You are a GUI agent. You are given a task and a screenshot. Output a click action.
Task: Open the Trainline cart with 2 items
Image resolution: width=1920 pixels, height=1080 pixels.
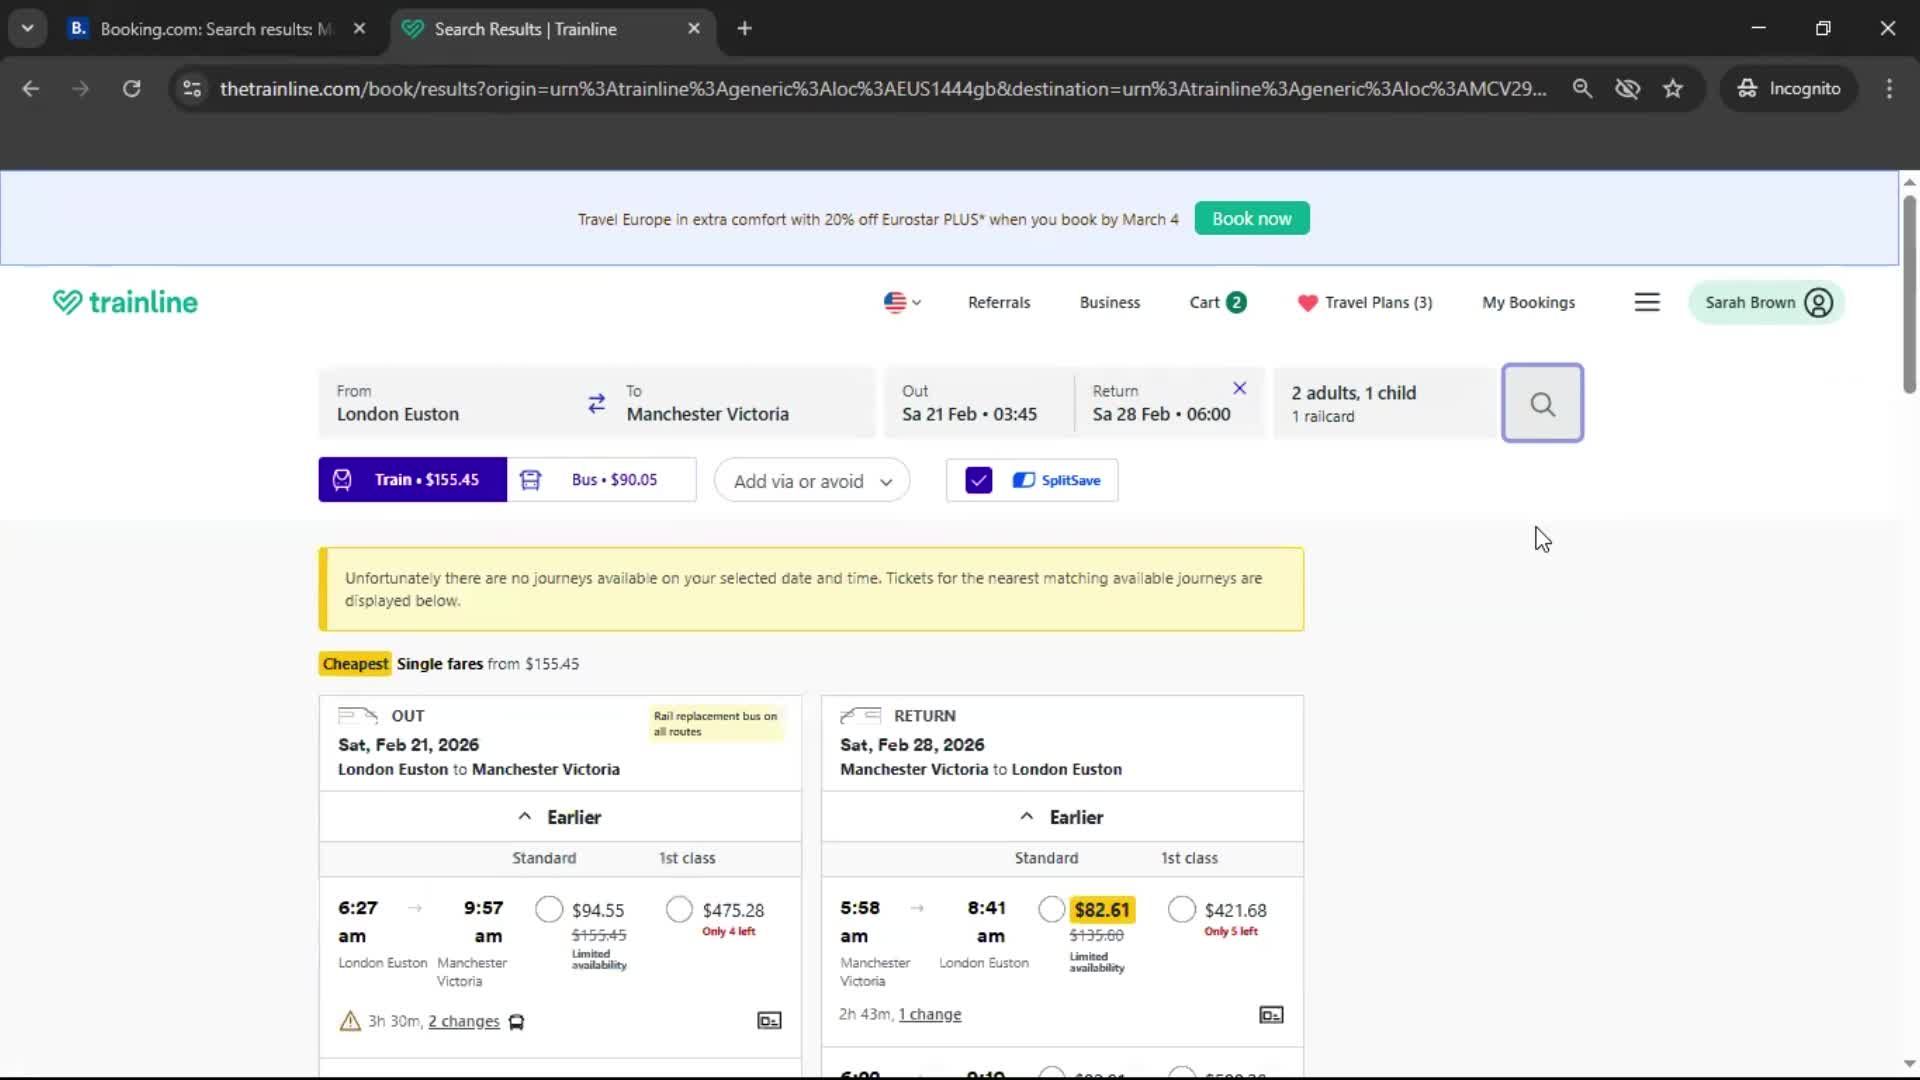coord(1216,302)
